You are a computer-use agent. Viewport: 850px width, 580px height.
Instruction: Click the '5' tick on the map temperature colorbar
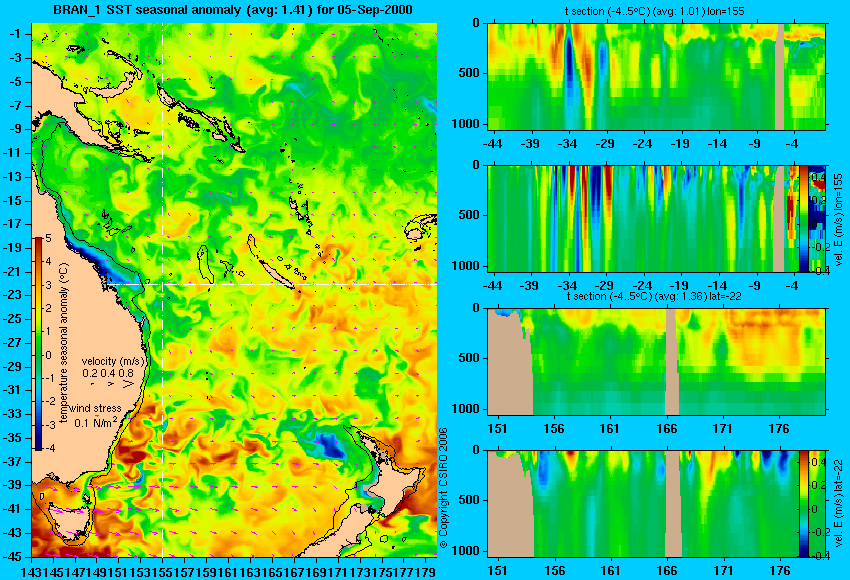coord(48,238)
